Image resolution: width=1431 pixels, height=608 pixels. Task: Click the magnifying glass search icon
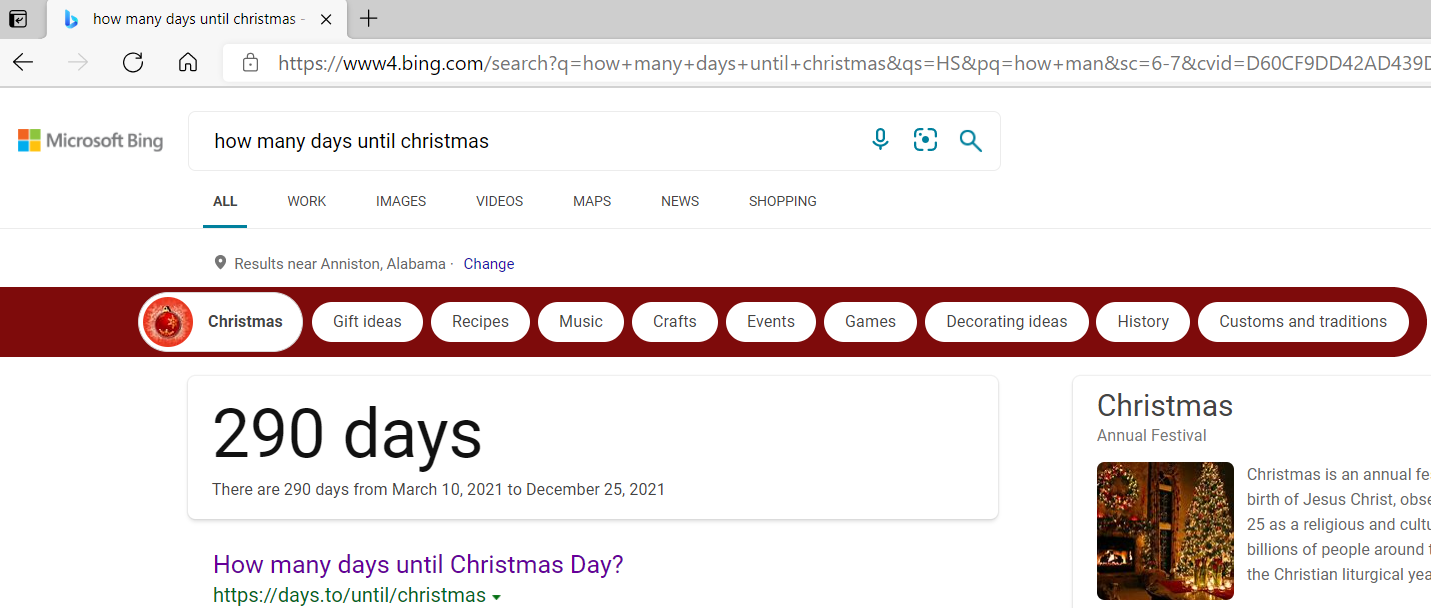tap(970, 141)
